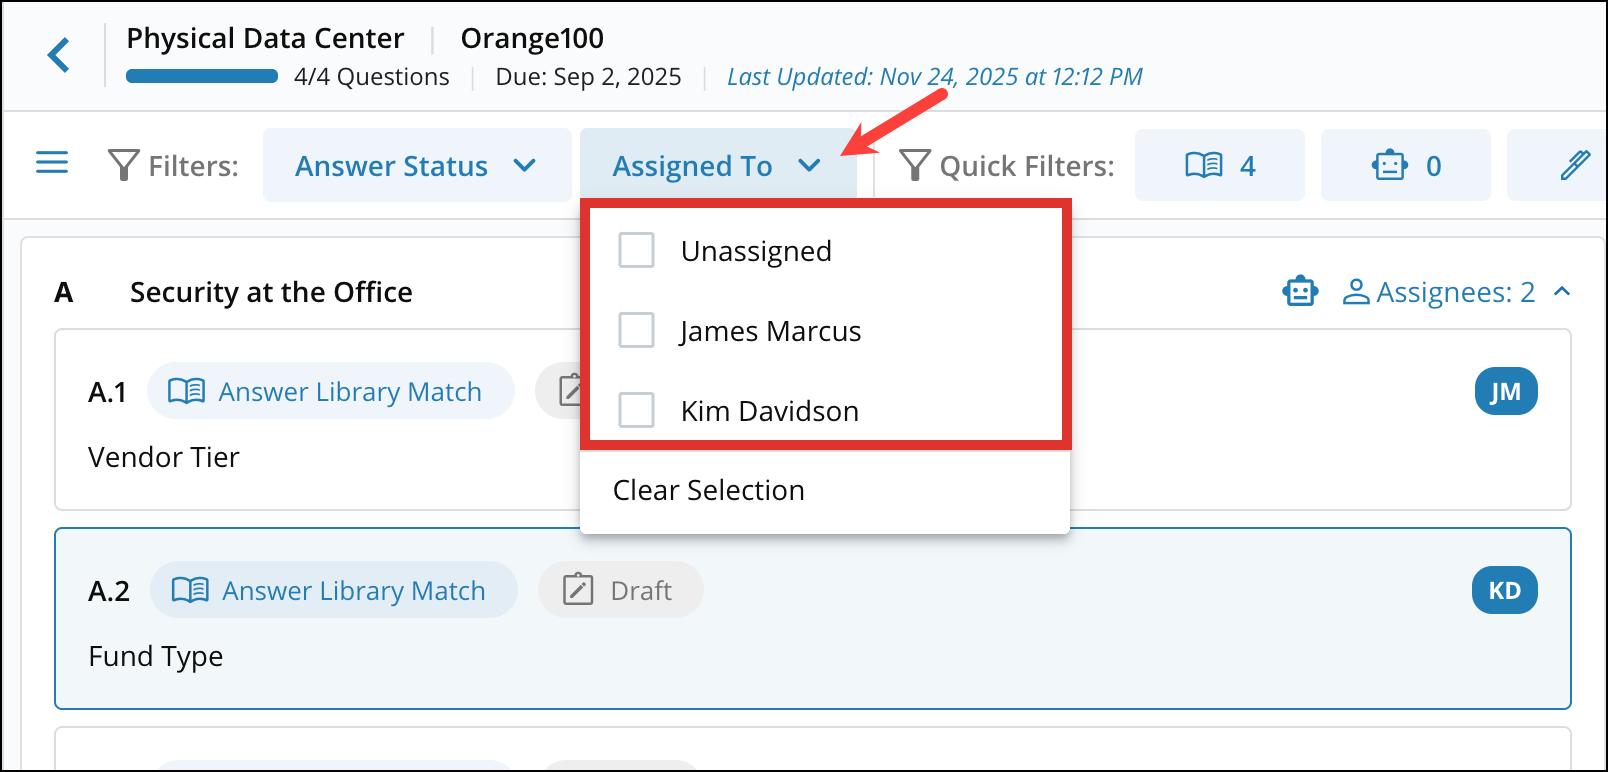Collapse the Assigned To dropdown
Image resolution: width=1608 pixels, height=772 pixels.
click(716, 165)
